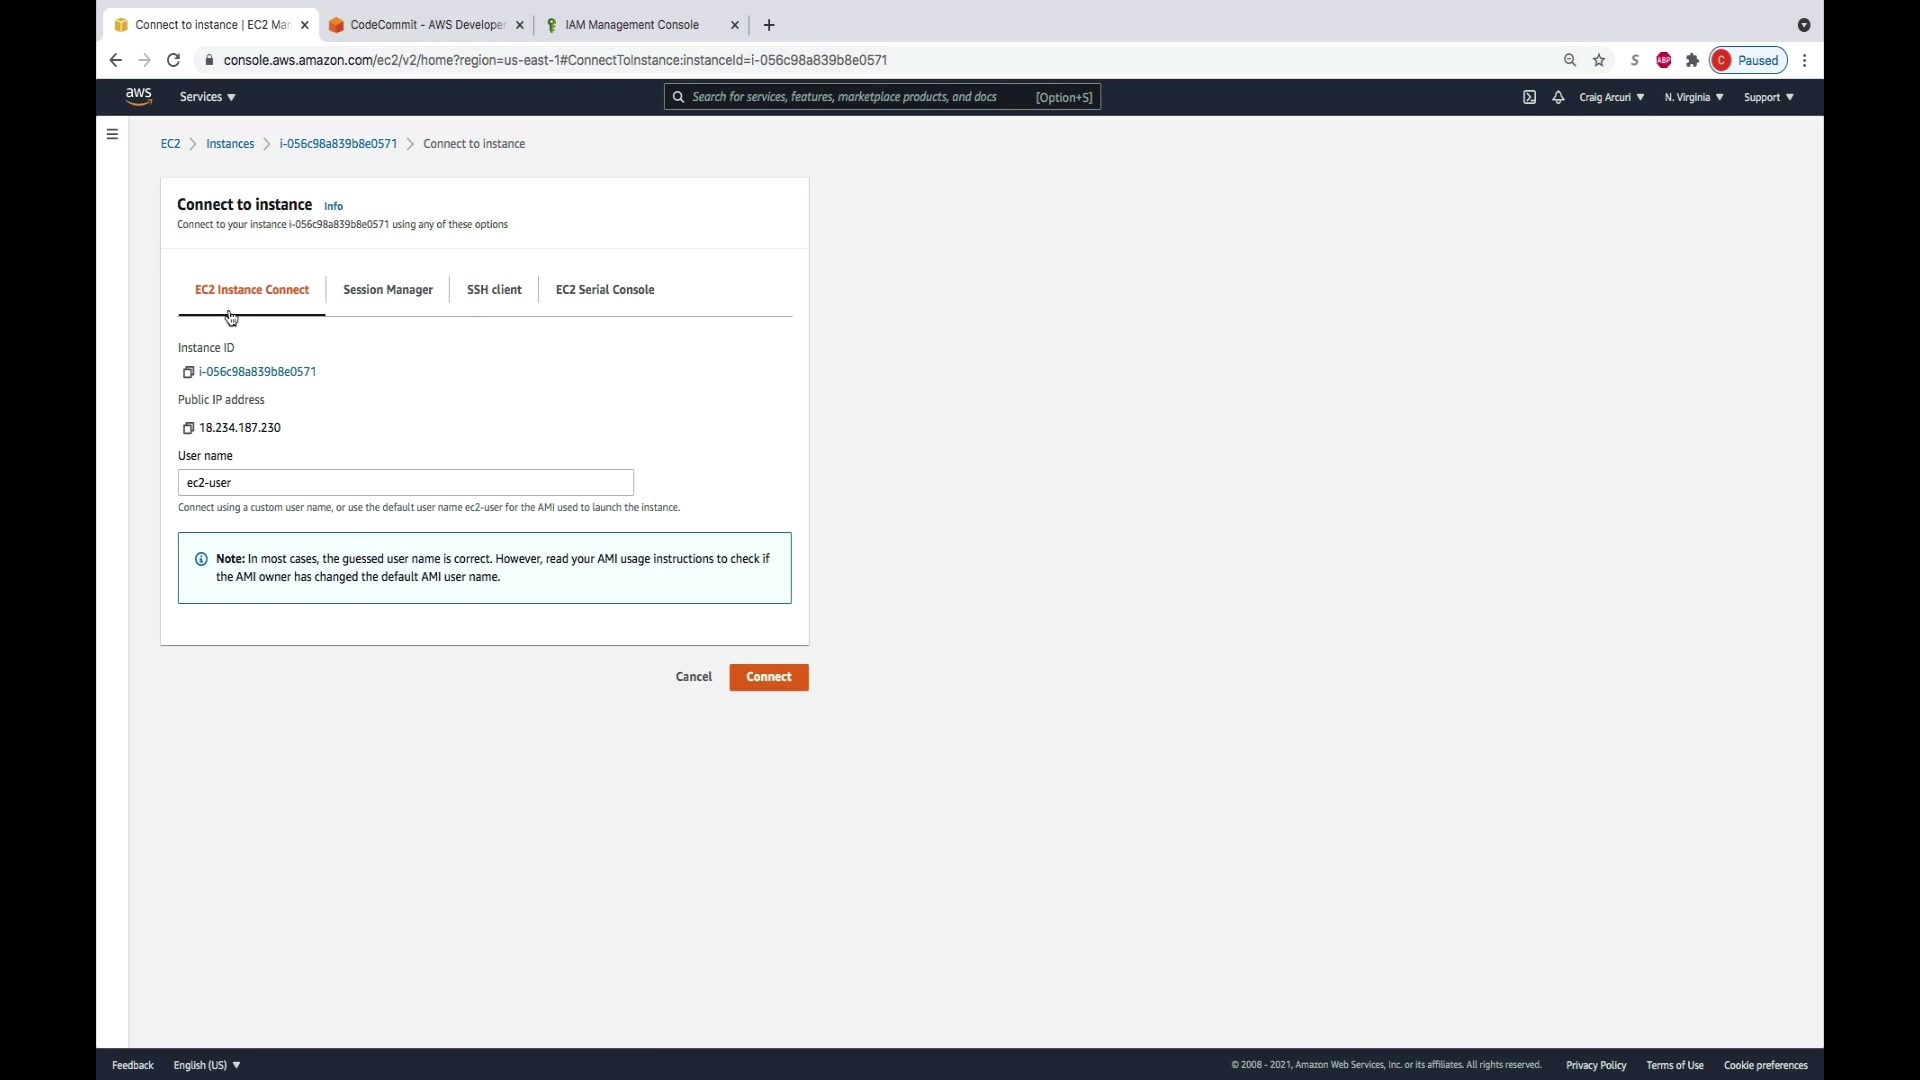1920x1080 pixels.
Task: Click the AWS logo home icon
Action: (x=138, y=96)
